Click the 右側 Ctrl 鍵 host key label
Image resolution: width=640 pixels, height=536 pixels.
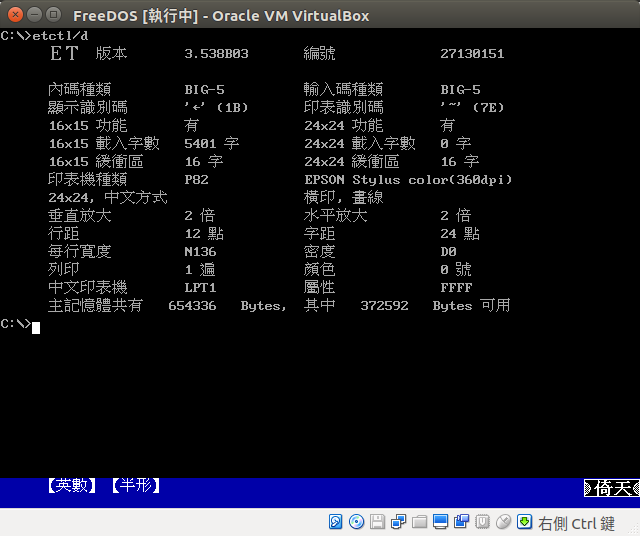coord(577,523)
